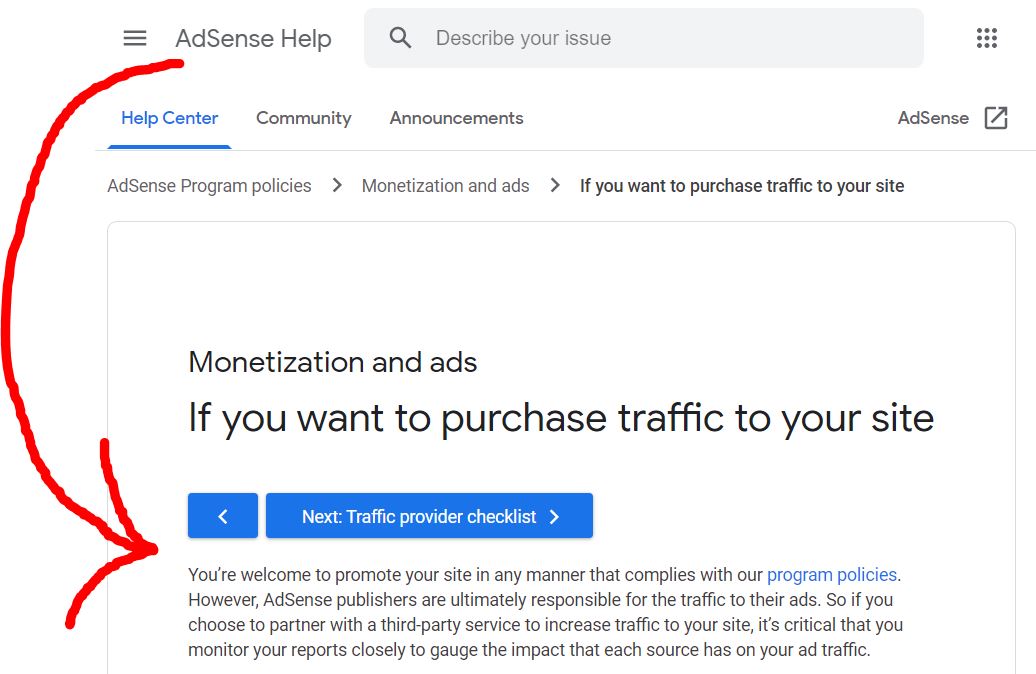Open the Announcements tab

pos(457,118)
